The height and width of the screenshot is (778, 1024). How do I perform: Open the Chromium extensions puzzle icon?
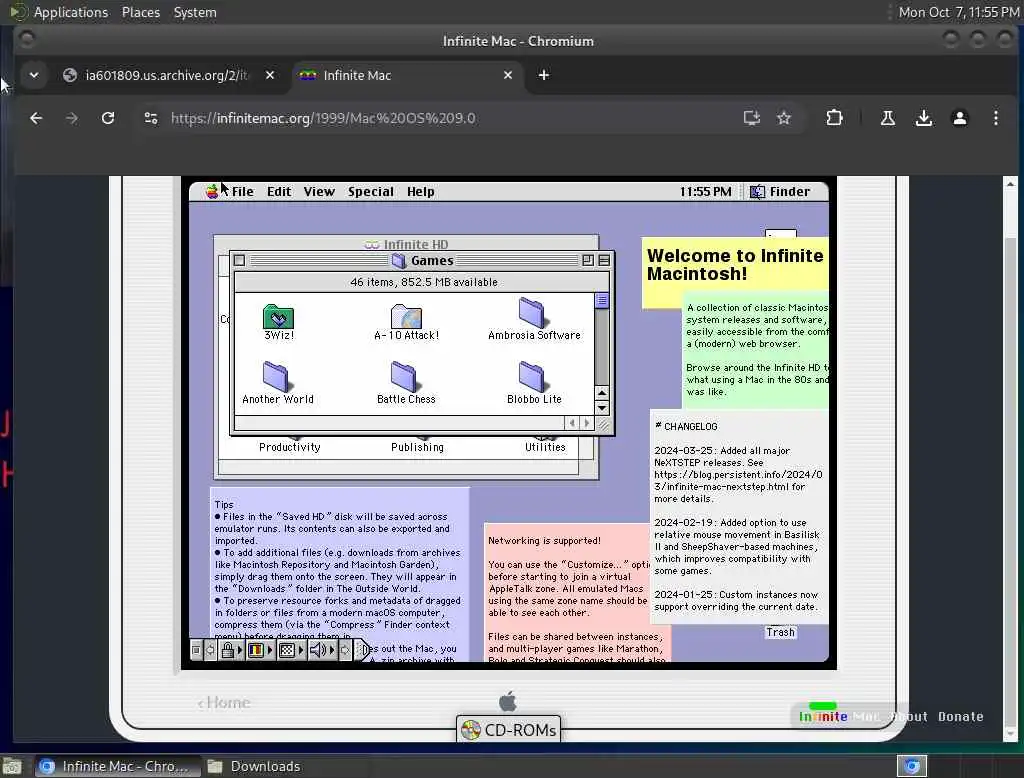[x=834, y=118]
